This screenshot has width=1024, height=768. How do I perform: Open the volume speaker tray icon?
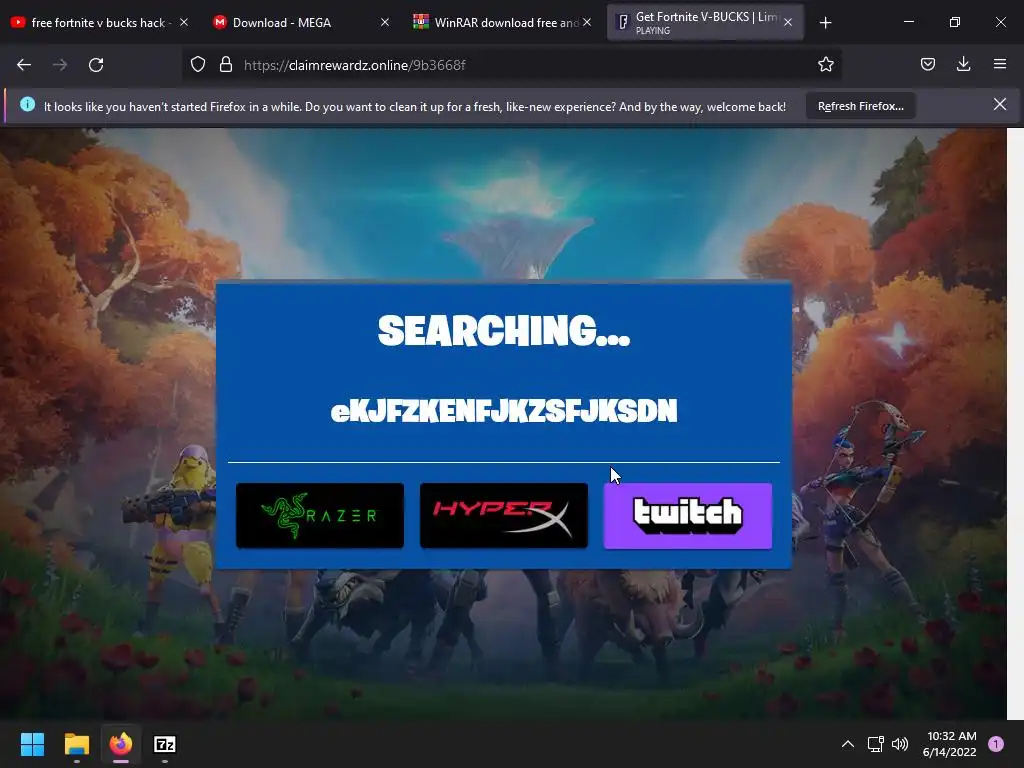click(900, 744)
